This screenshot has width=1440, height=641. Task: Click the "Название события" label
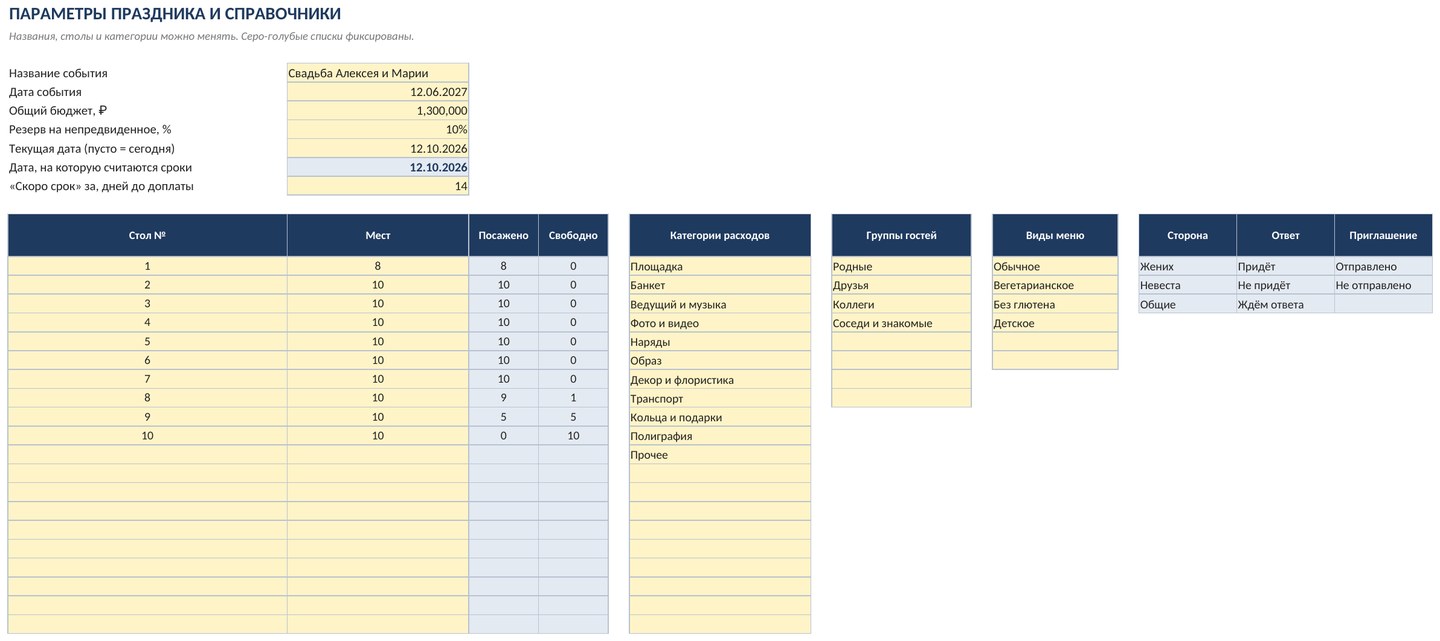coord(58,73)
